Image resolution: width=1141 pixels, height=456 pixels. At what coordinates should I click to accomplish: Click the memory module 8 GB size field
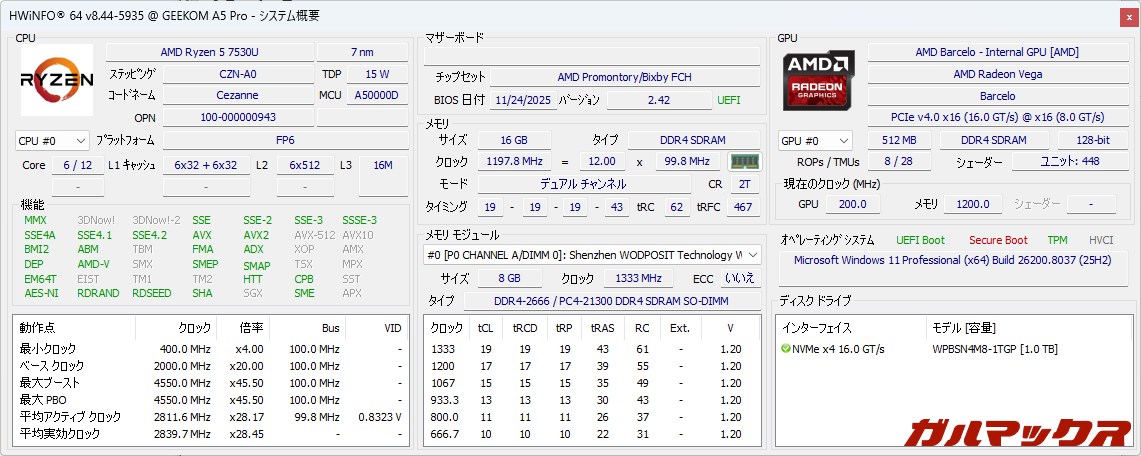(x=509, y=279)
